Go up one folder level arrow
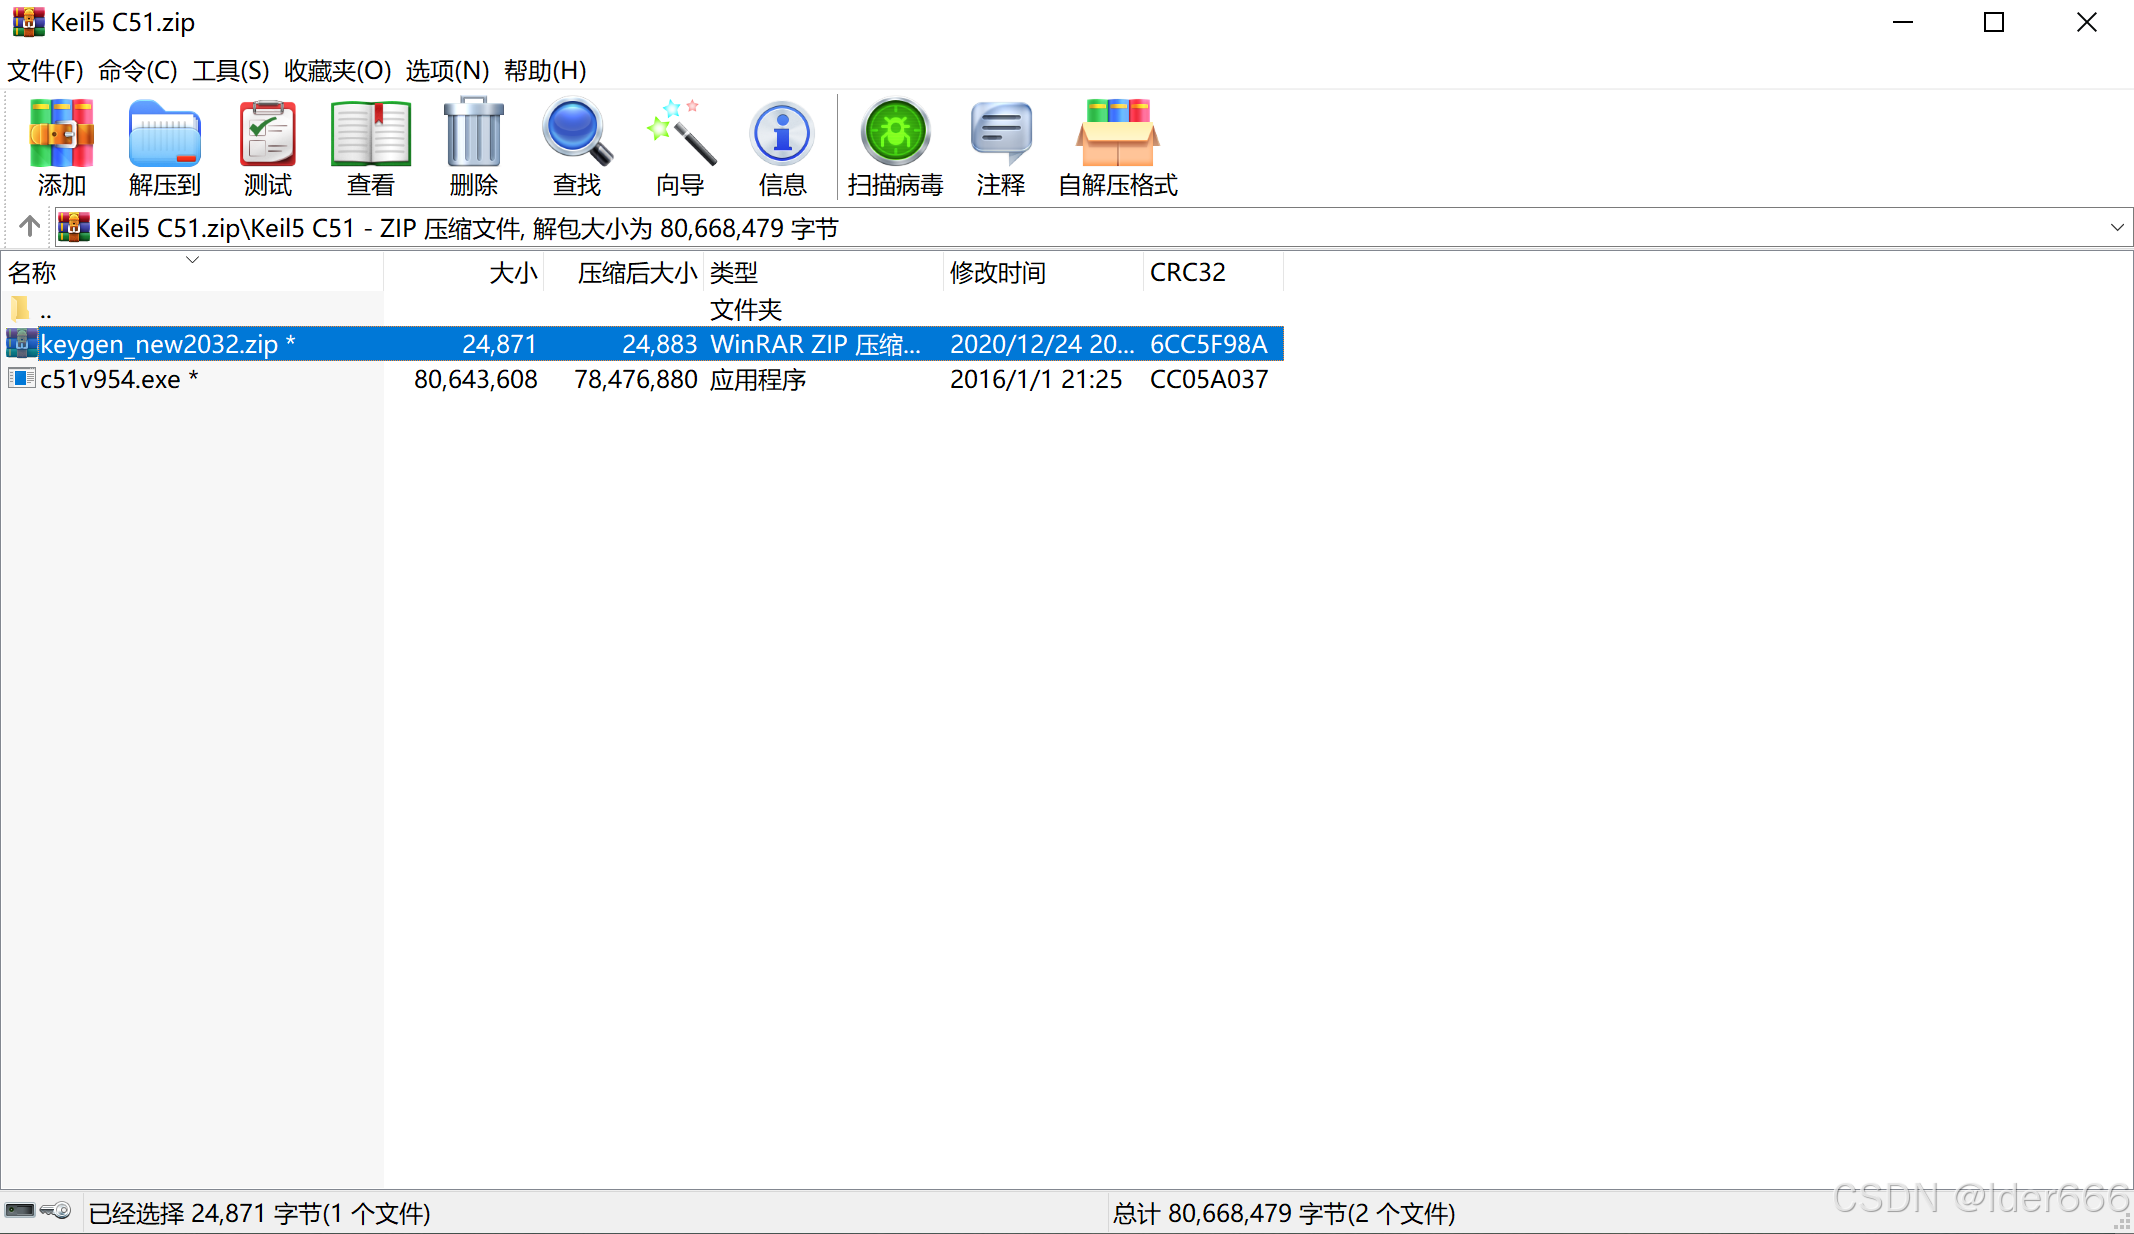The image size is (2134, 1234). 30,227
